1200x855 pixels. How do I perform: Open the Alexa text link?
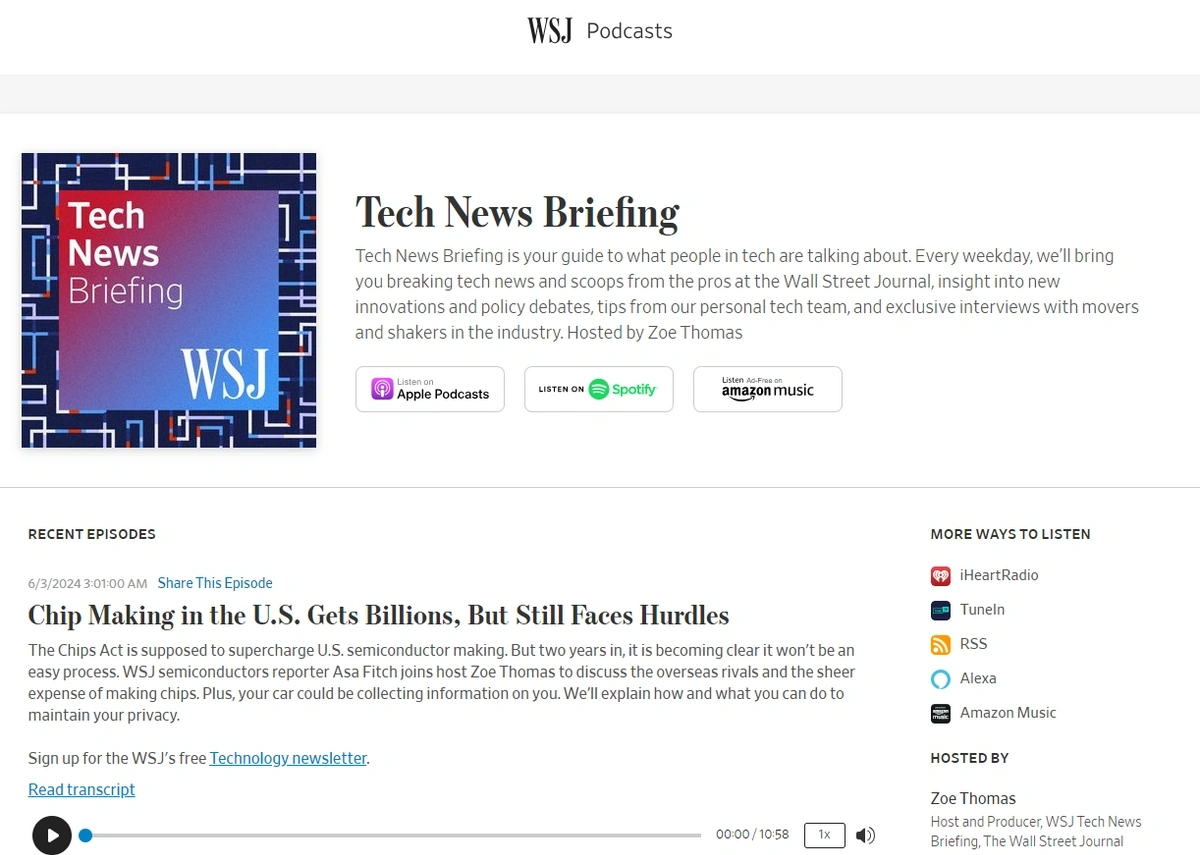pyautogui.click(x=978, y=678)
